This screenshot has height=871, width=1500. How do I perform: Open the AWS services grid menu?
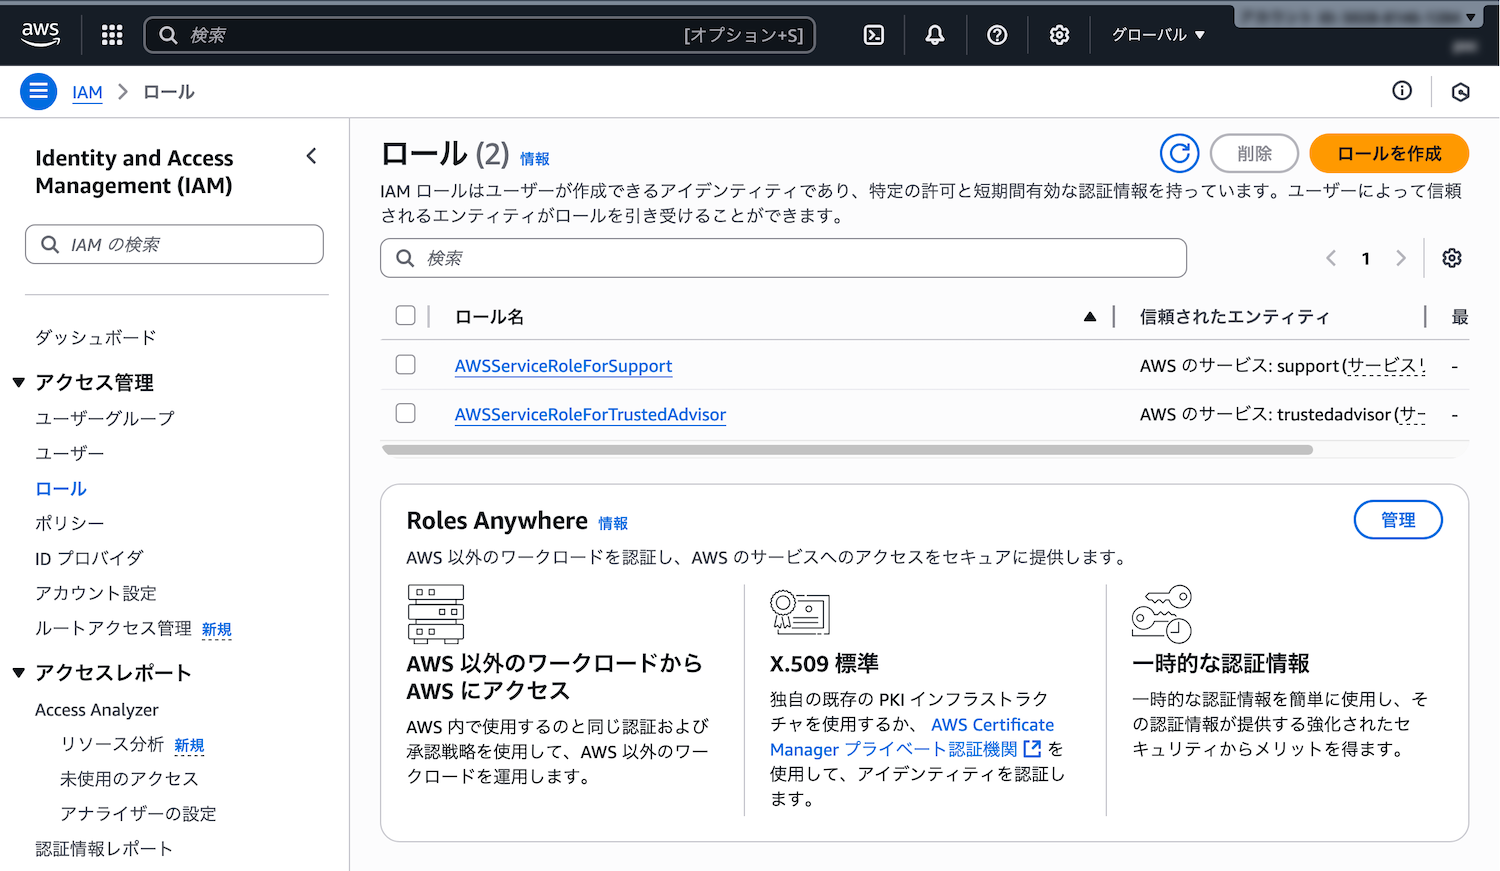[112, 35]
